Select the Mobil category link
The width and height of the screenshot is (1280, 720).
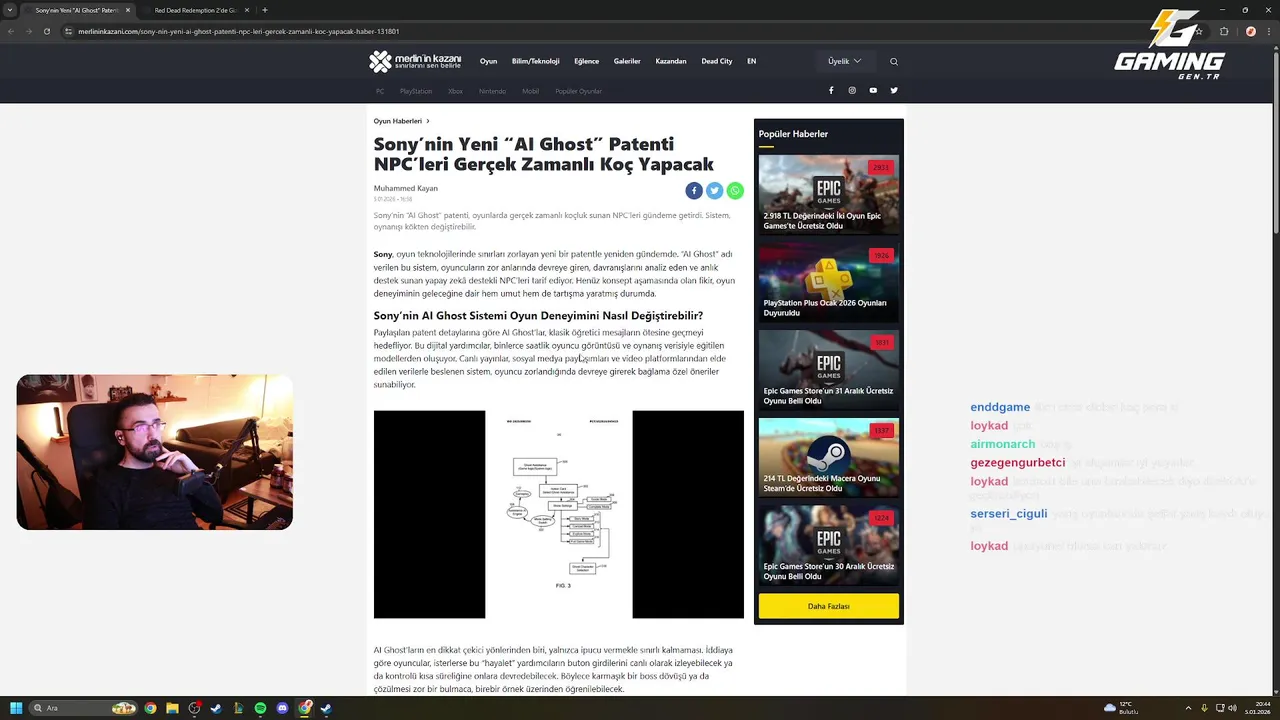coord(530,91)
